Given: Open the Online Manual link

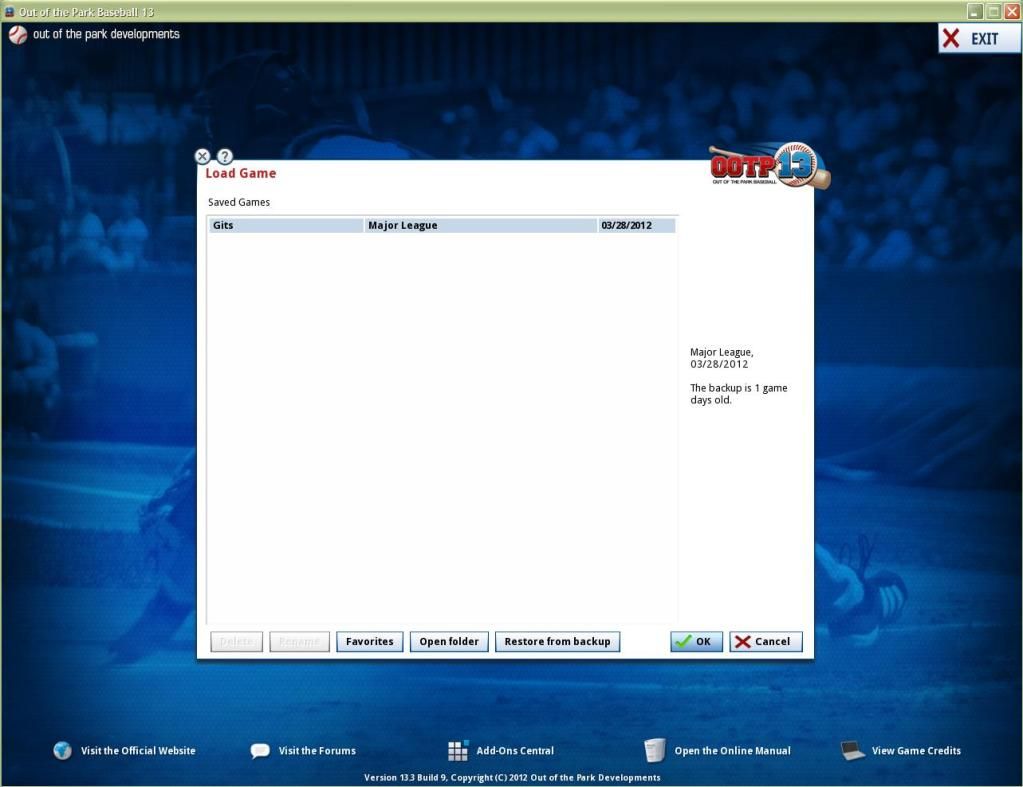Looking at the screenshot, I should (x=732, y=750).
